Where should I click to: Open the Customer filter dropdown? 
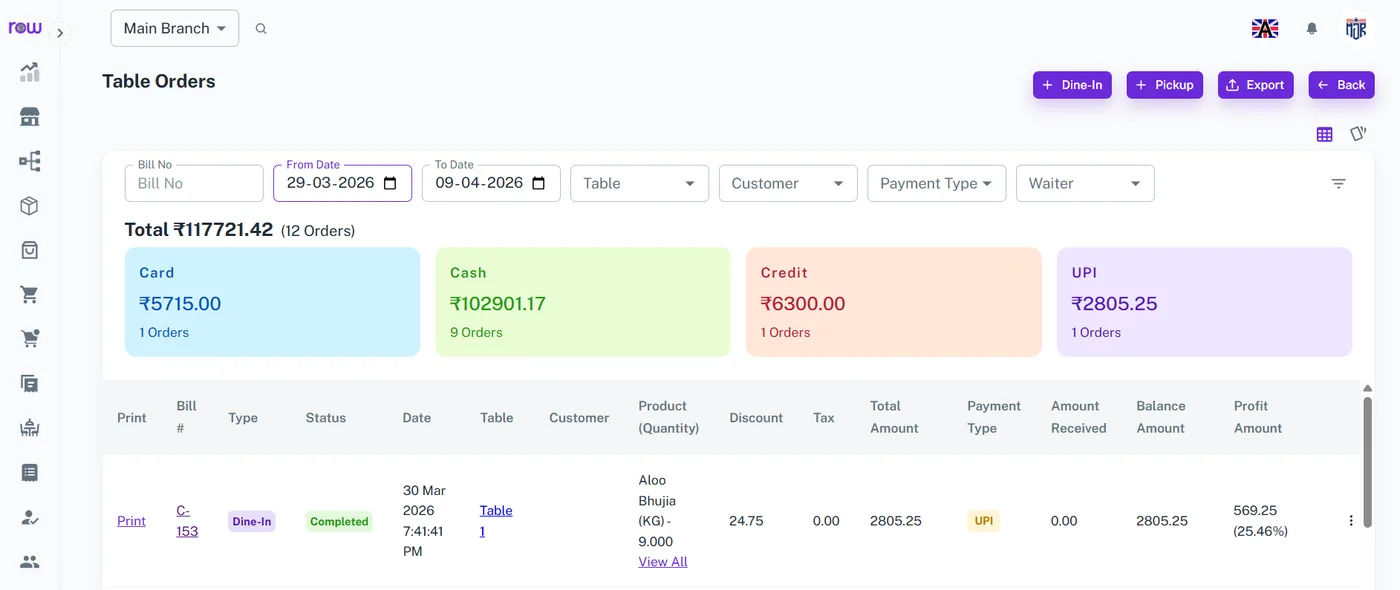[x=788, y=183]
